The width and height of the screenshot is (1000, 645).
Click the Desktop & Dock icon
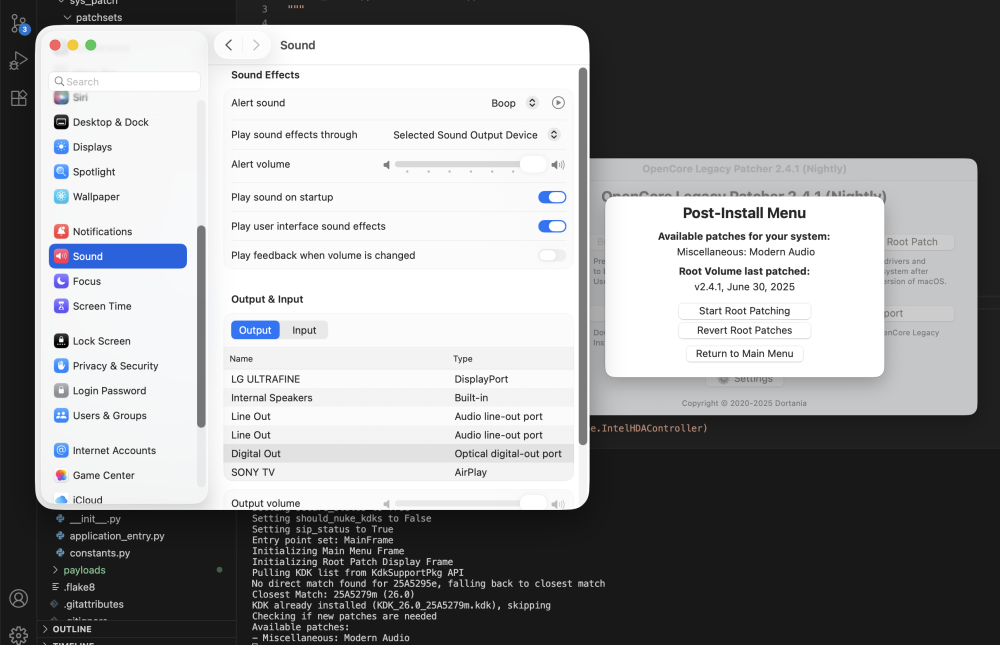(61, 122)
